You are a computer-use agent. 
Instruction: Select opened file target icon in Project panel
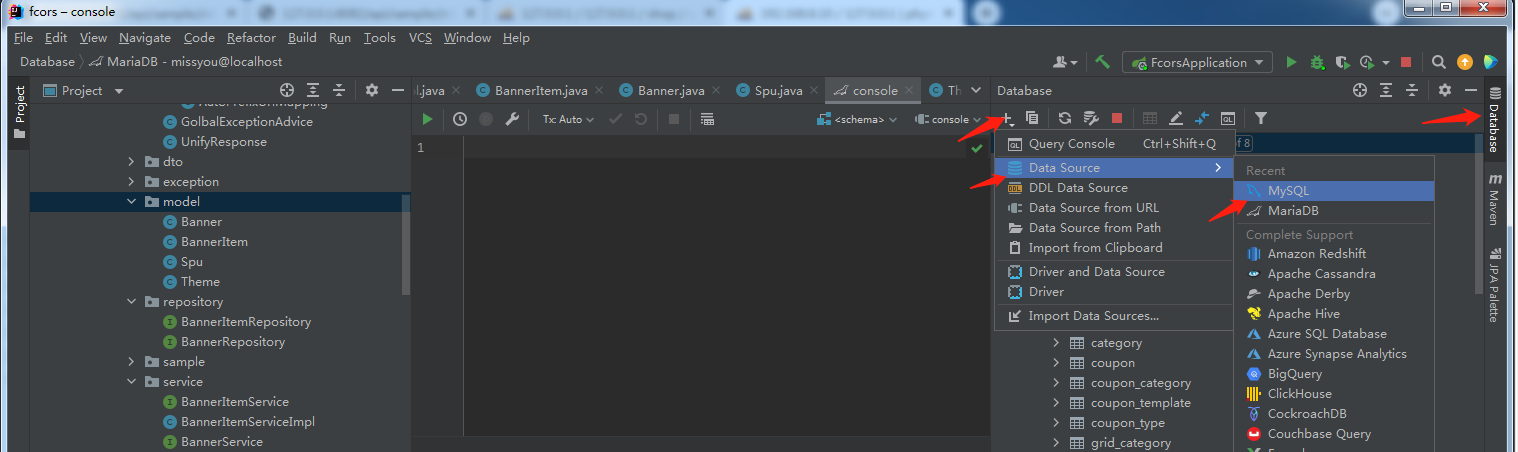(287, 90)
